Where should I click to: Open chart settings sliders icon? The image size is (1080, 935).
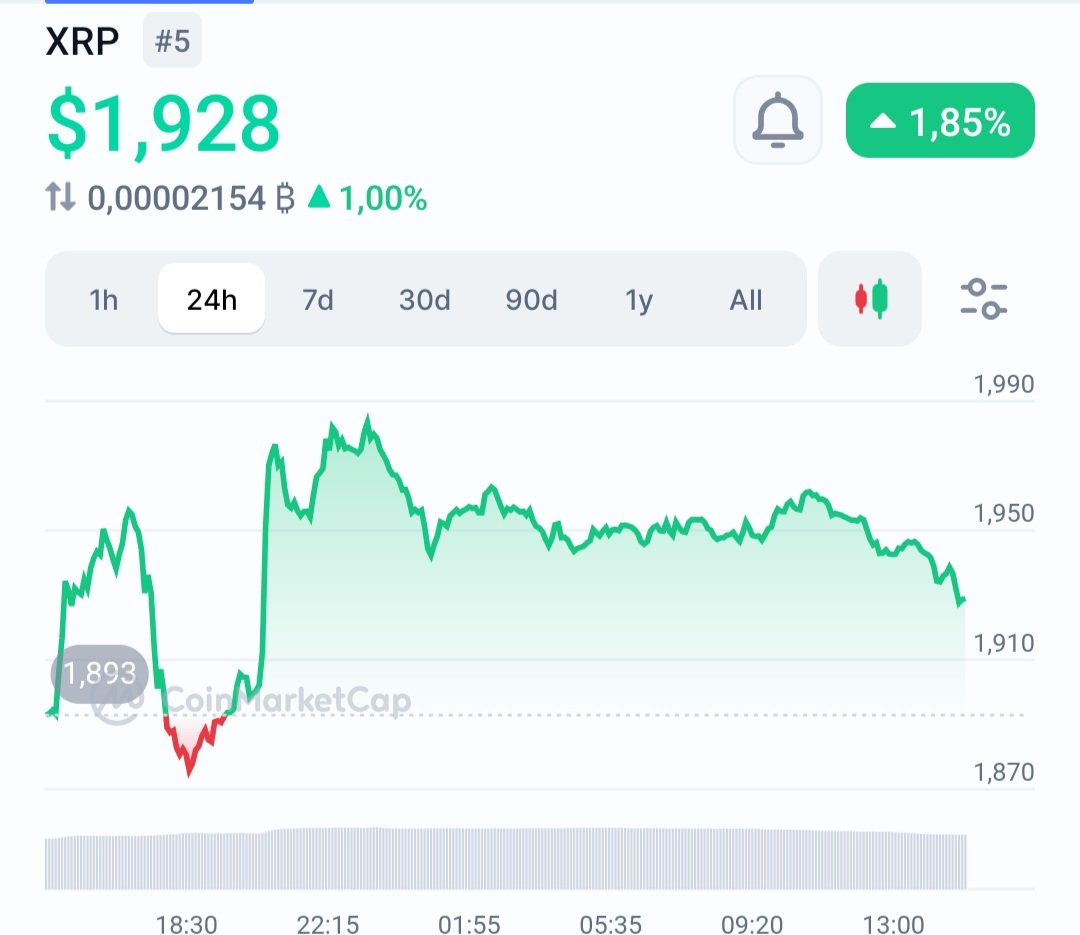[x=984, y=299]
